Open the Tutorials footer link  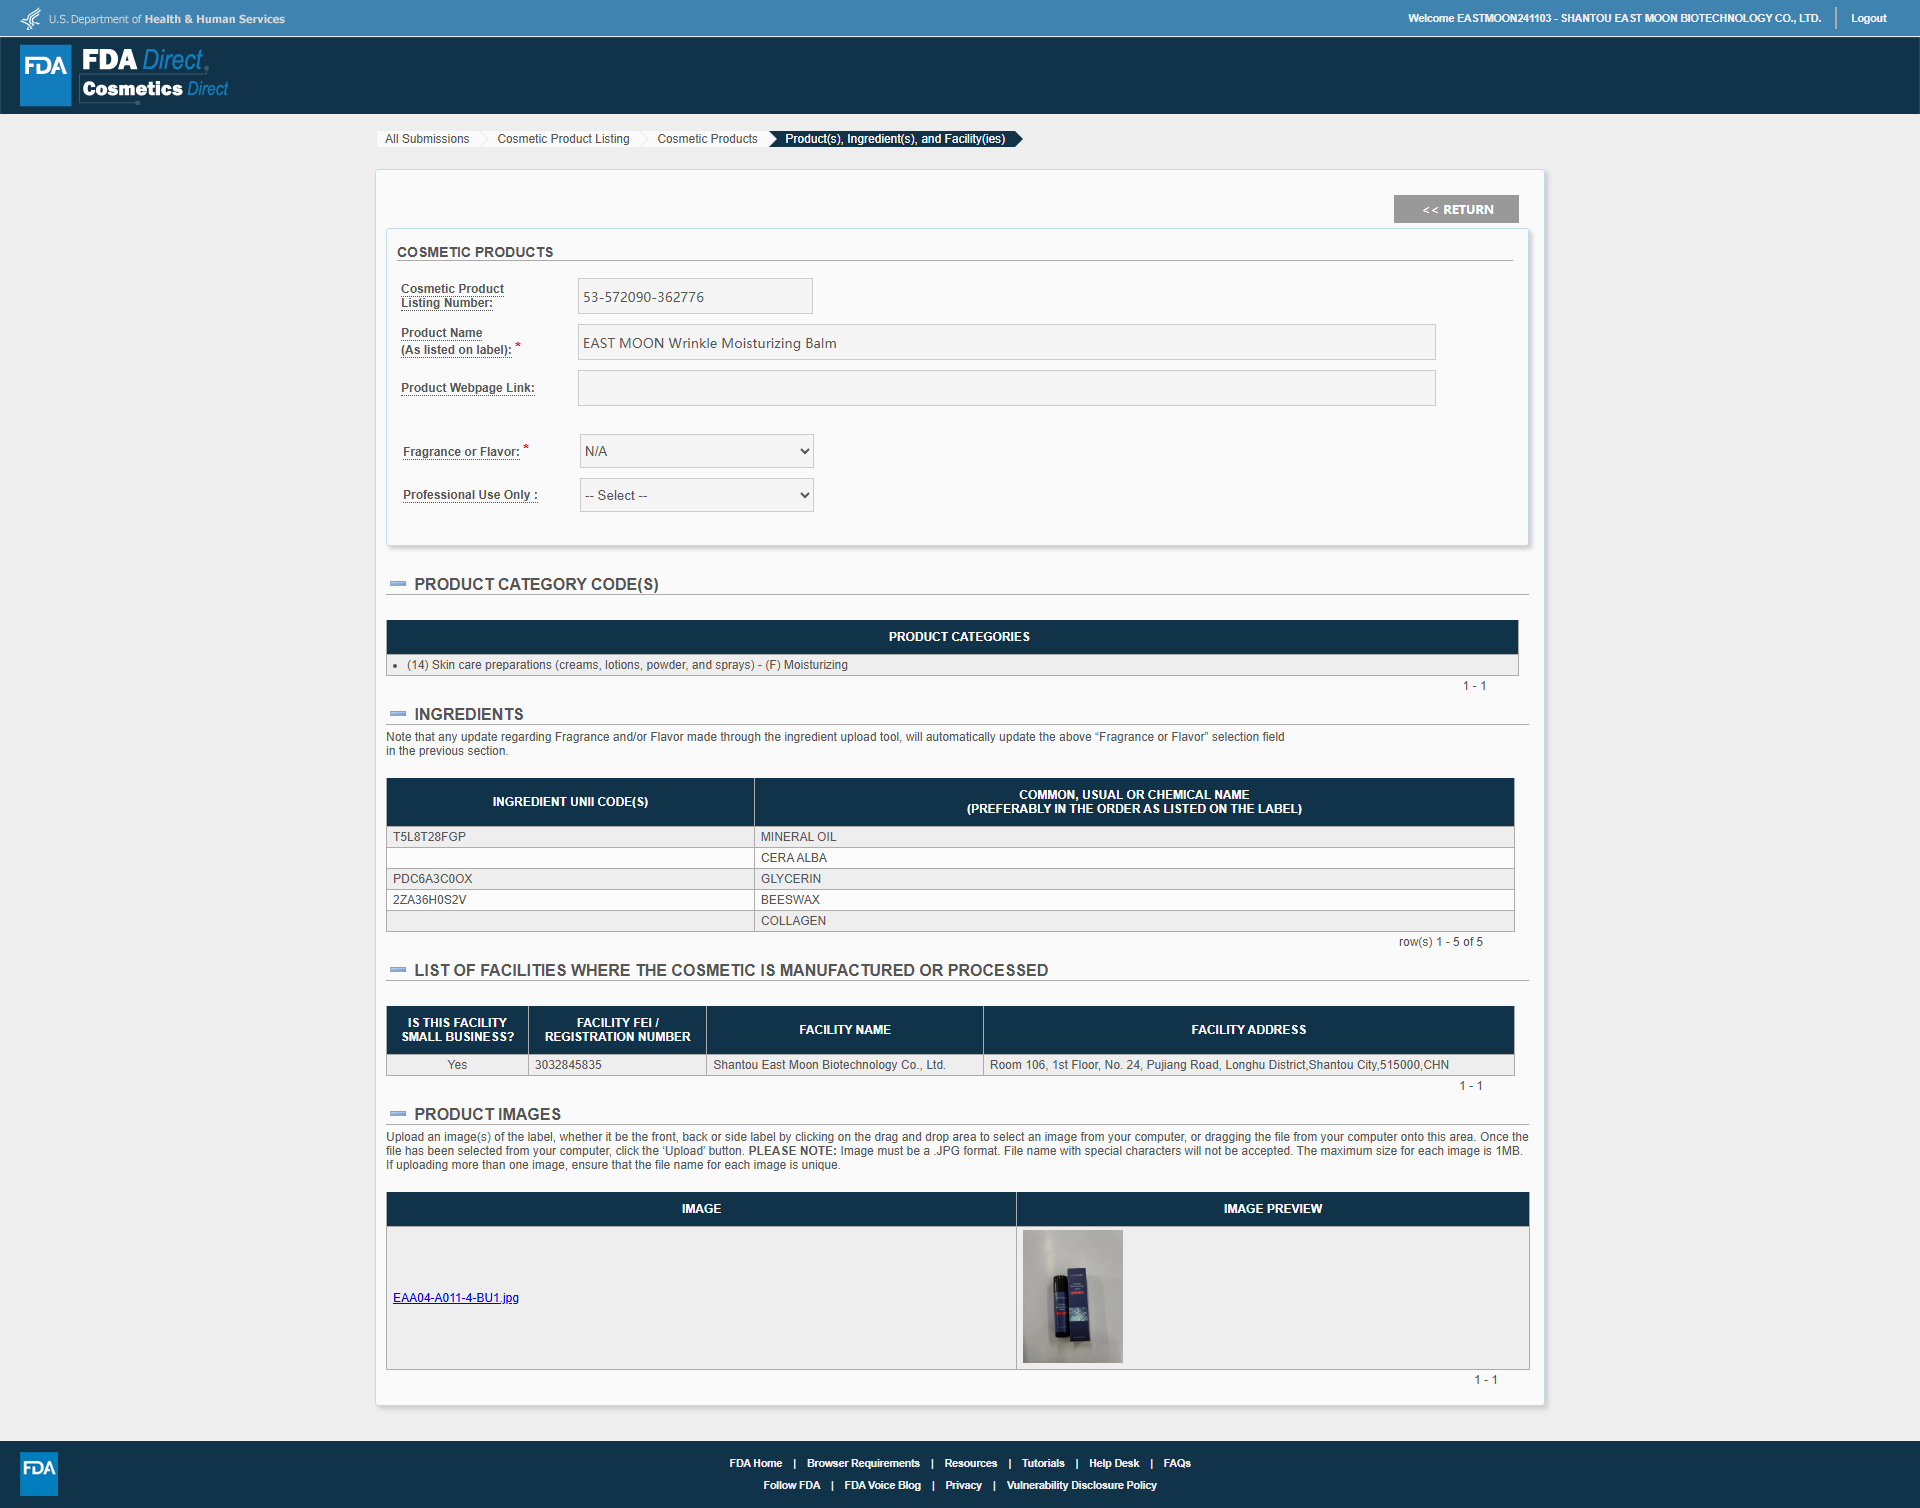(x=1042, y=1463)
